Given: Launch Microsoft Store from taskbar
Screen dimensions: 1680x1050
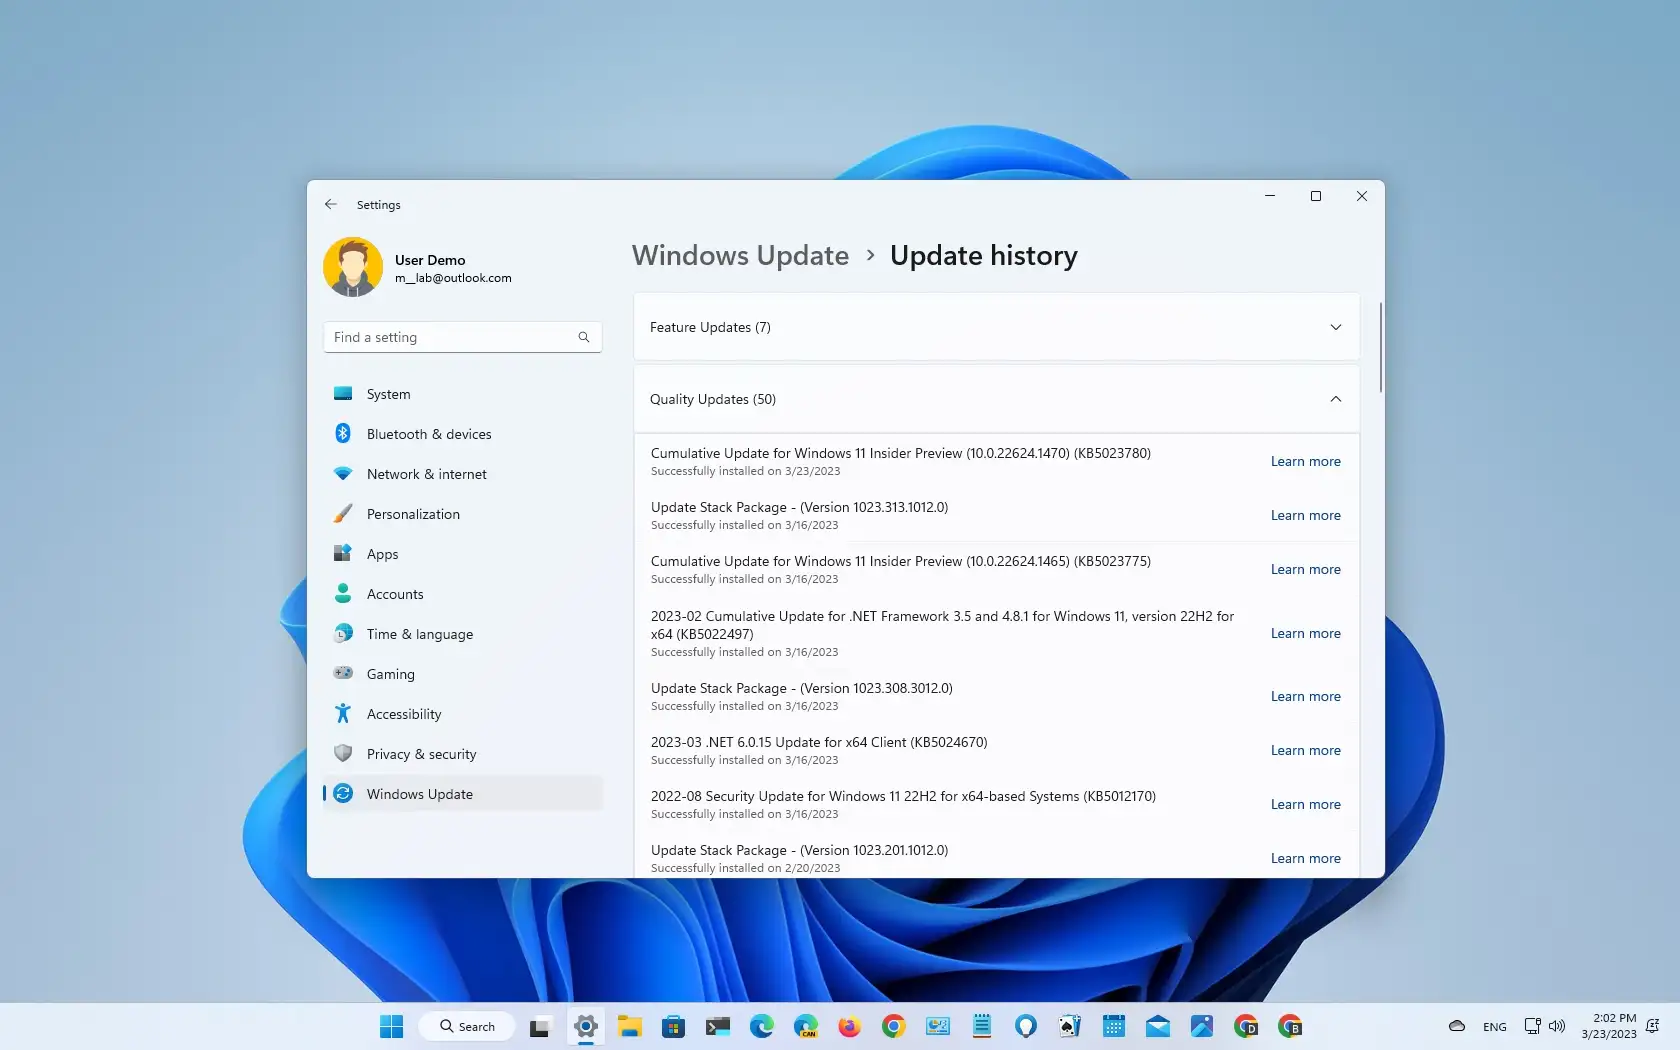Looking at the screenshot, I should click(x=674, y=1026).
